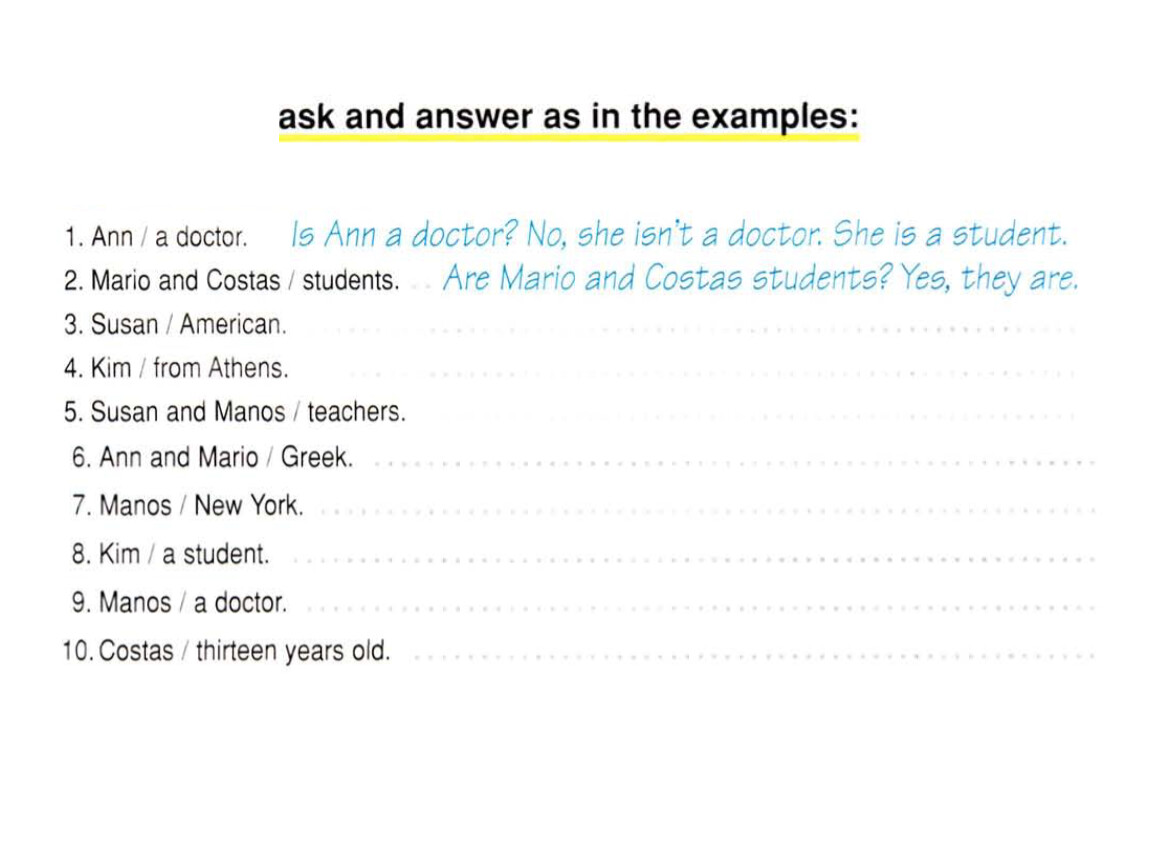The height and width of the screenshot is (864, 1150).
Task: Click the example 'Are Mario and Costas students?'
Action: click(667, 279)
